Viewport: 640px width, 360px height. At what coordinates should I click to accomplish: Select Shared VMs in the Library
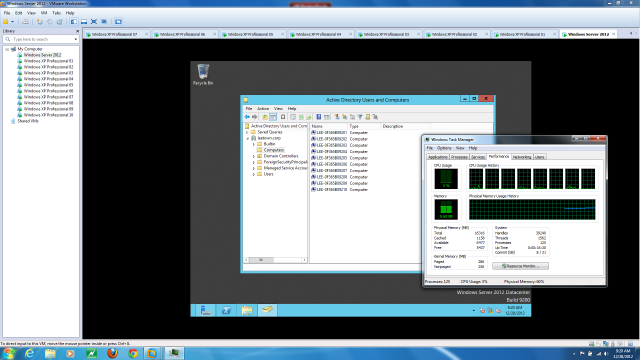tap(28, 121)
